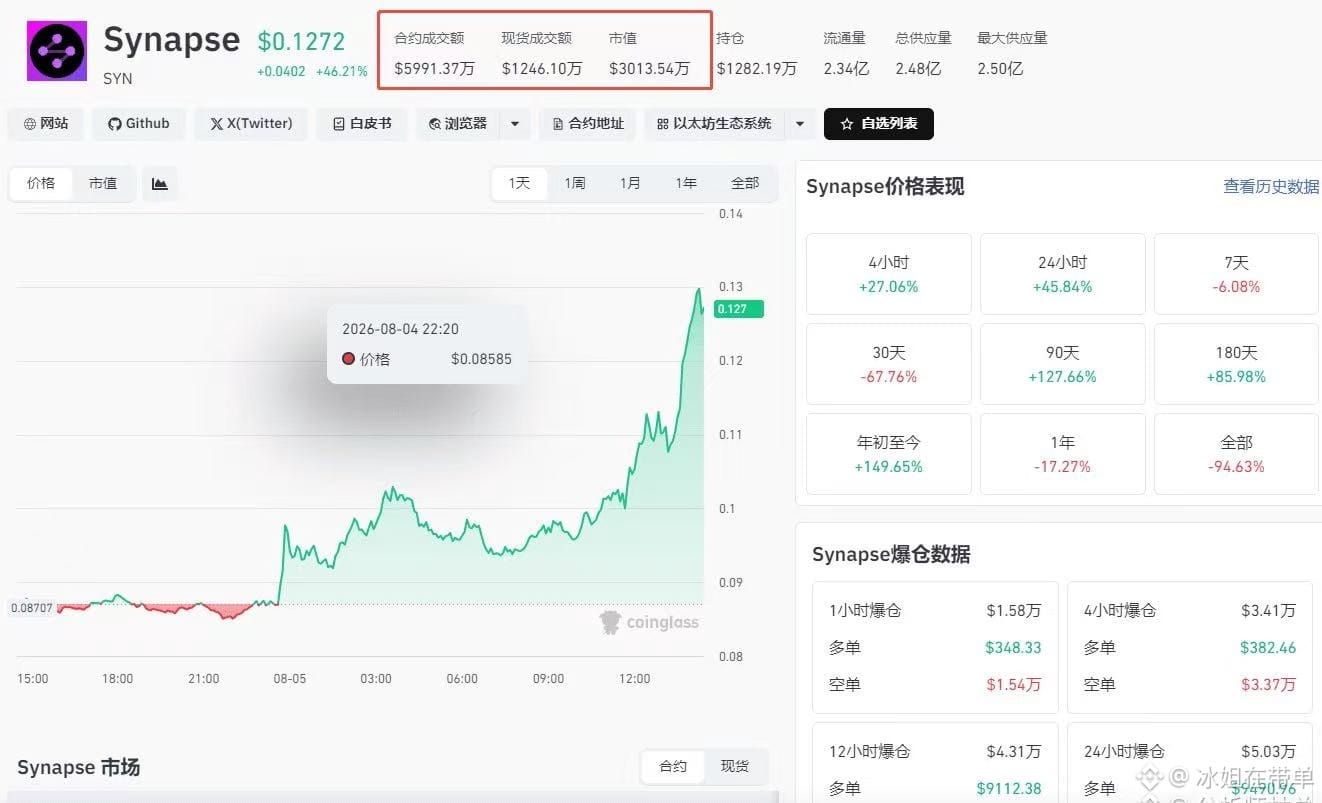The width and height of the screenshot is (1322, 803).
Task: Click the 12小时爆仓 total $4.31万
Action: click(x=1014, y=751)
